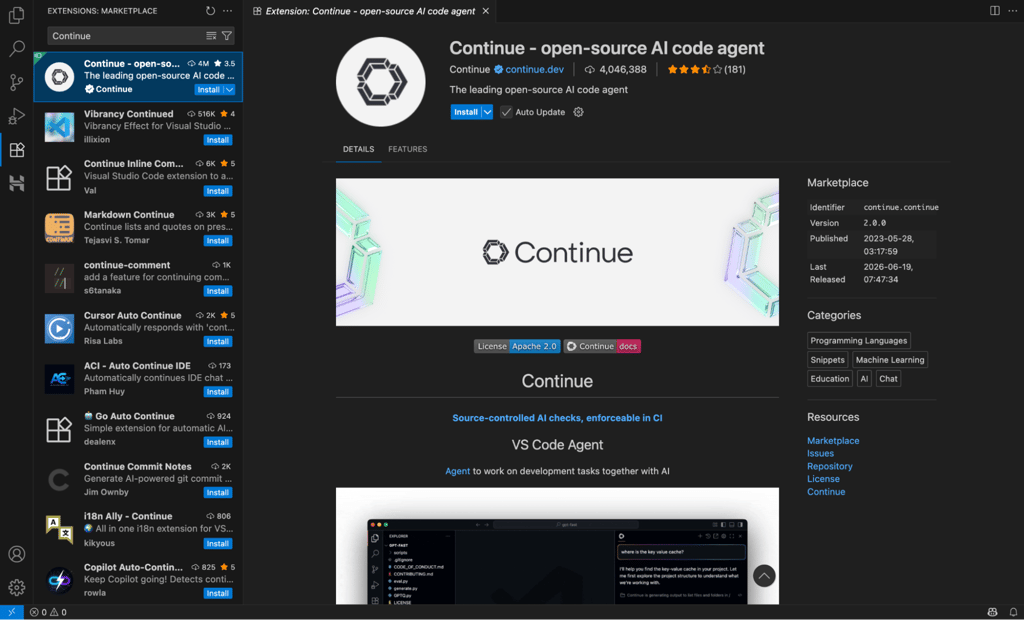
Task: Toggle the Auto Update checkbox
Action: (506, 112)
